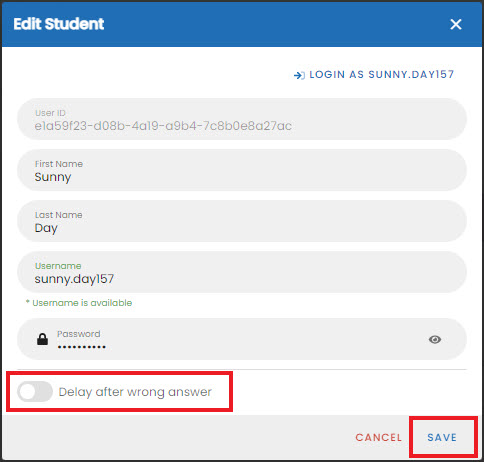Click into the Username field sunny.day157
This screenshot has height=462, width=484.
point(242,272)
